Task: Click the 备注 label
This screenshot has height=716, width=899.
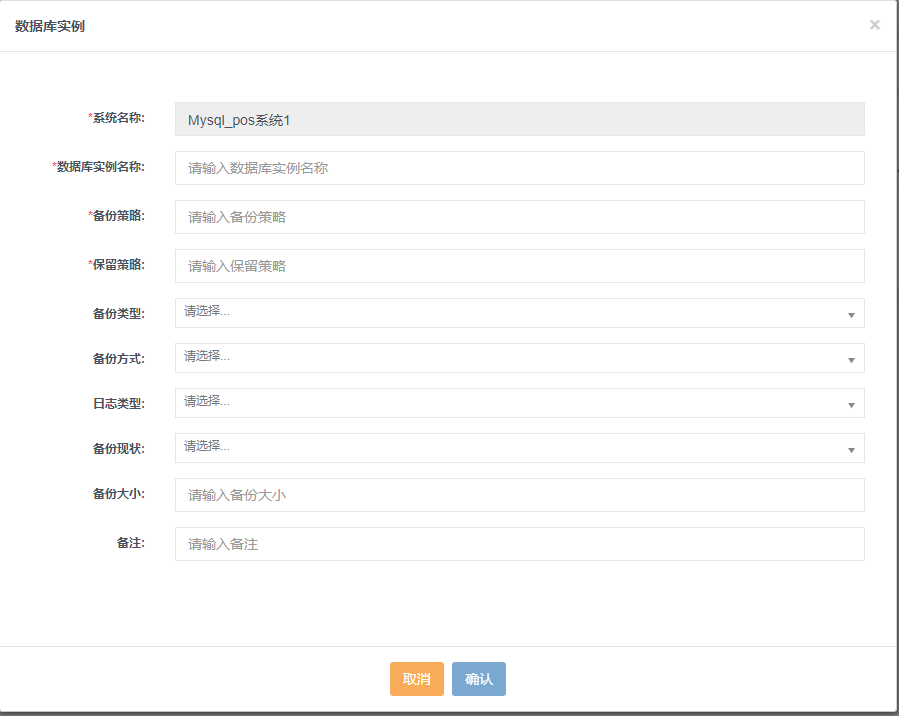Action: pos(130,543)
